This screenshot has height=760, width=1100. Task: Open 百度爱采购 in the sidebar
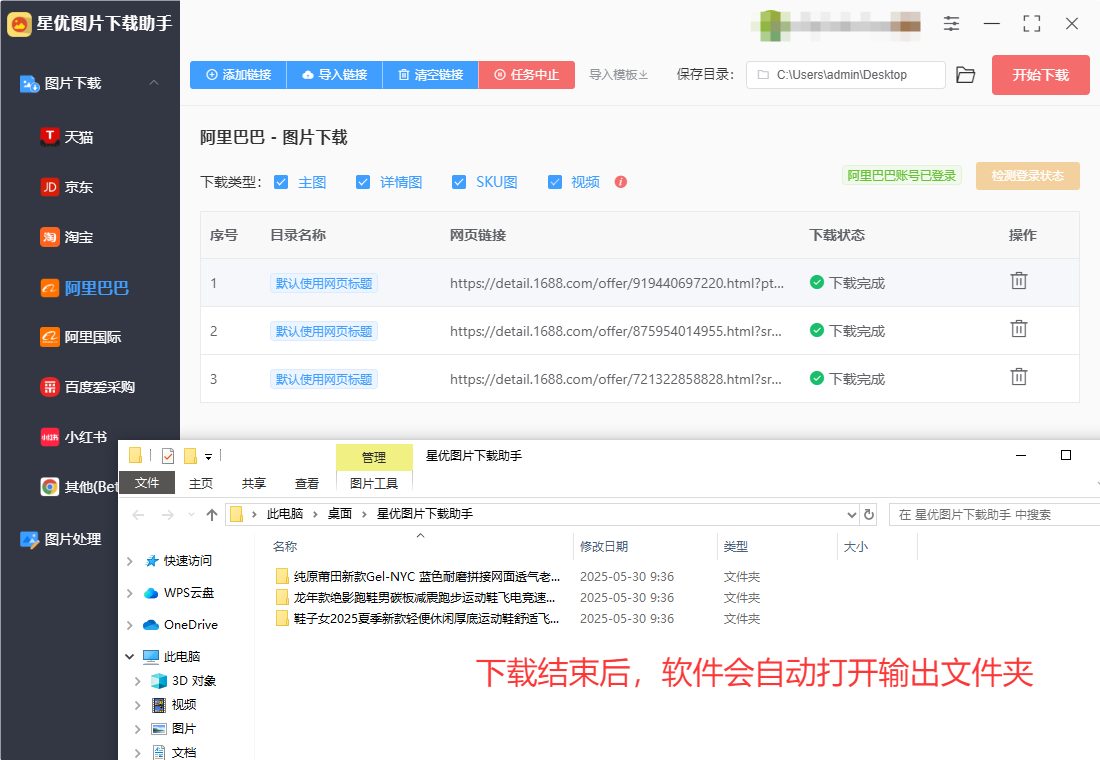pos(88,387)
